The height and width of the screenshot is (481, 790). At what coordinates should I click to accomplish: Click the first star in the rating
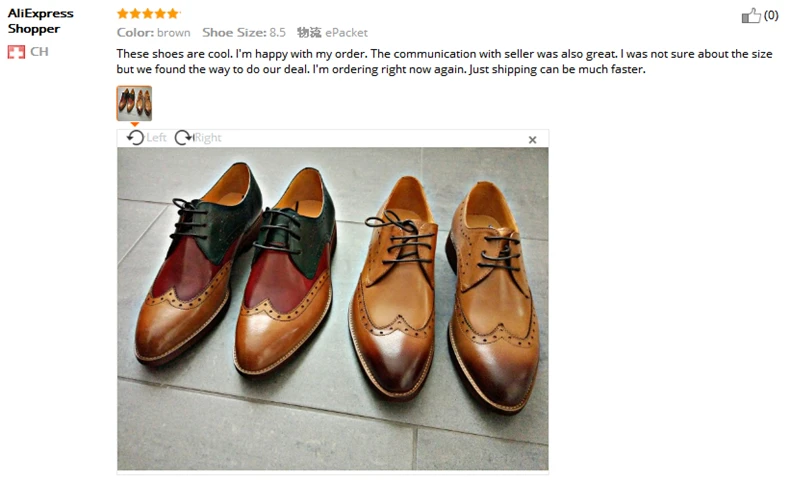[x=123, y=14]
